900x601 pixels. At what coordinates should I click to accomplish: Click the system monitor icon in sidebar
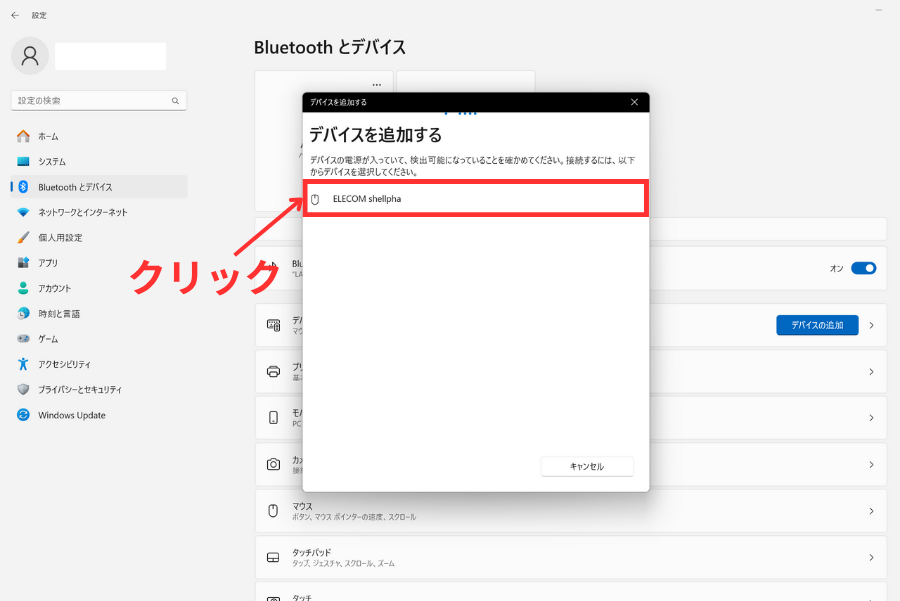[x=23, y=161]
